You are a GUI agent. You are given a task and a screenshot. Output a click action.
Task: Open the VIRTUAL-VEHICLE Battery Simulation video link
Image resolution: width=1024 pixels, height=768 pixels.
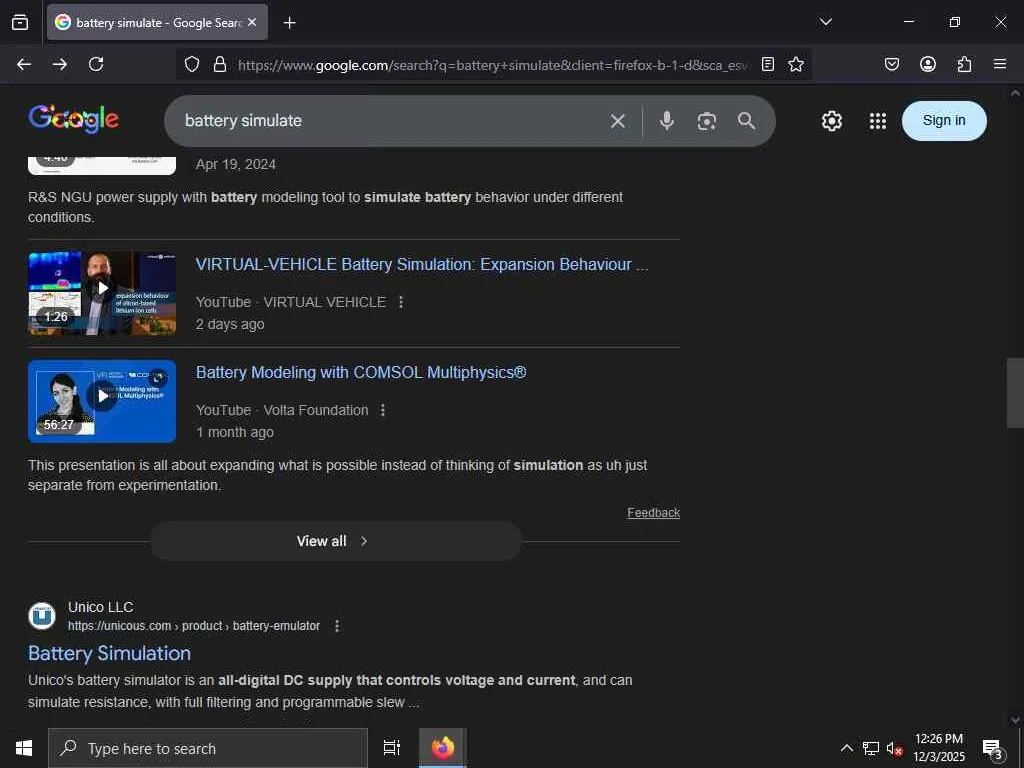(x=422, y=264)
